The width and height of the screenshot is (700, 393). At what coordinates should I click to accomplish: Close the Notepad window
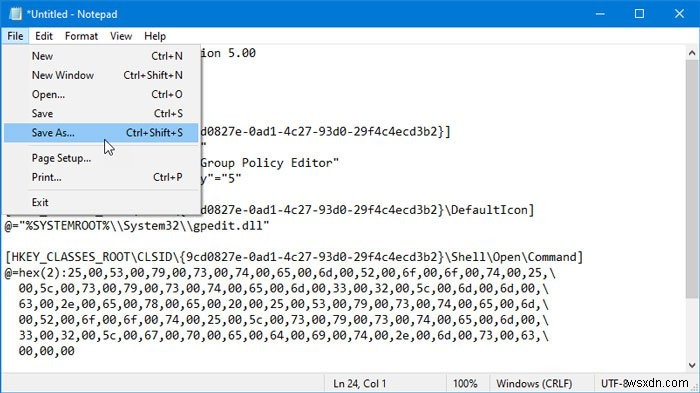click(x=679, y=14)
